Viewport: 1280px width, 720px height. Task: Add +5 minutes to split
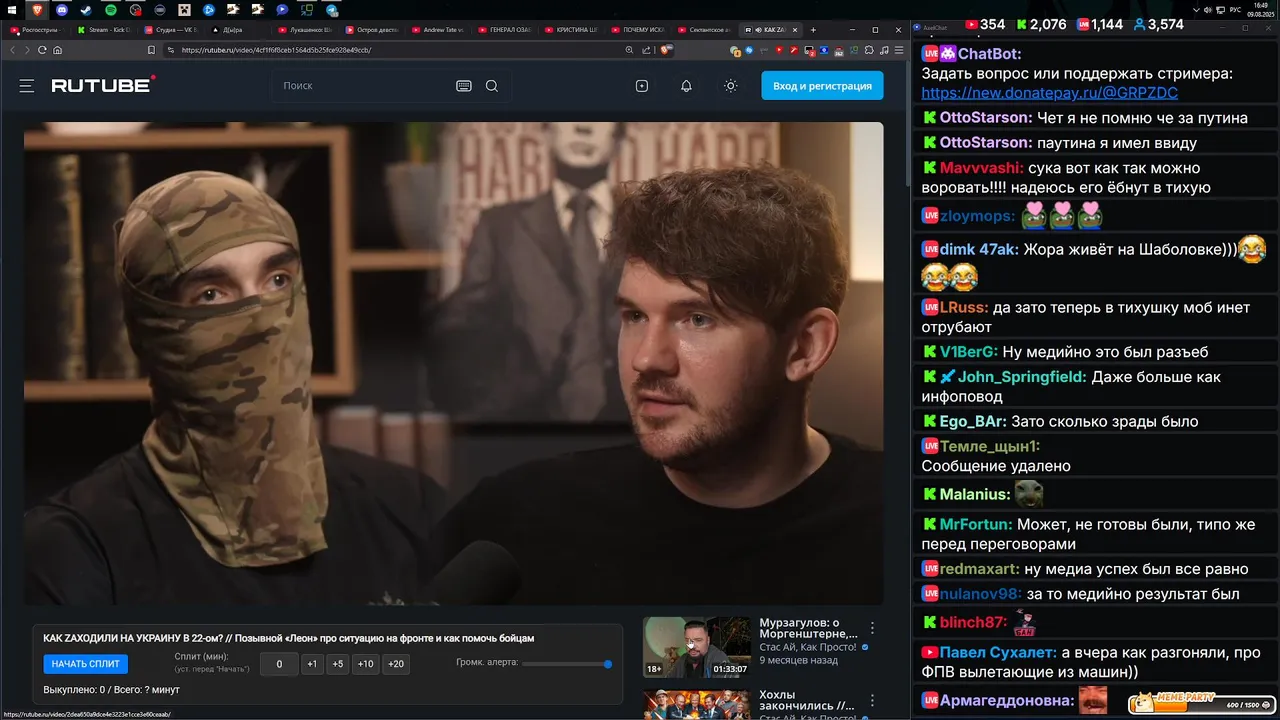click(x=338, y=664)
